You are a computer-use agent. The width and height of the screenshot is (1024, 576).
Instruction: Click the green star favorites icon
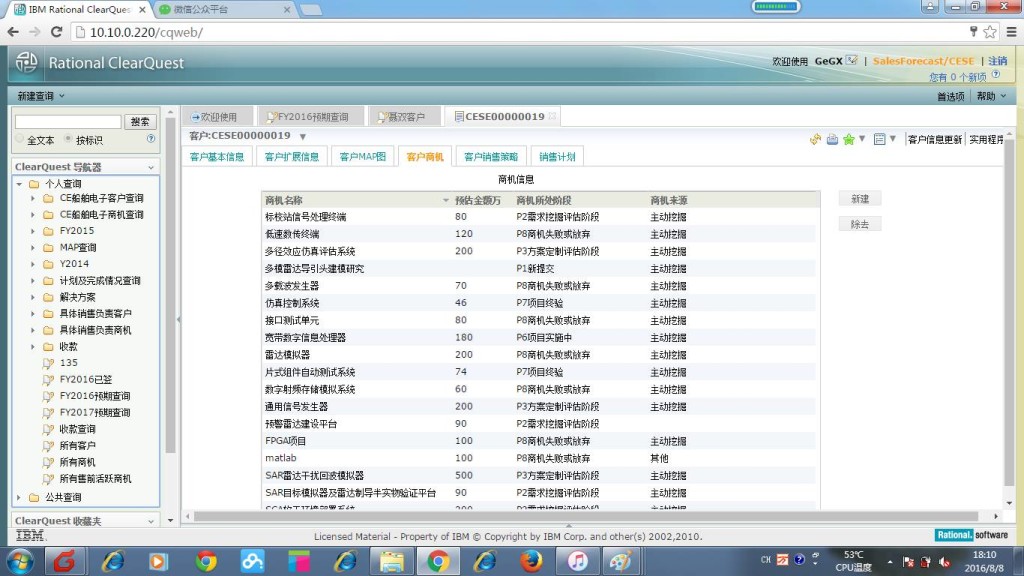848,139
